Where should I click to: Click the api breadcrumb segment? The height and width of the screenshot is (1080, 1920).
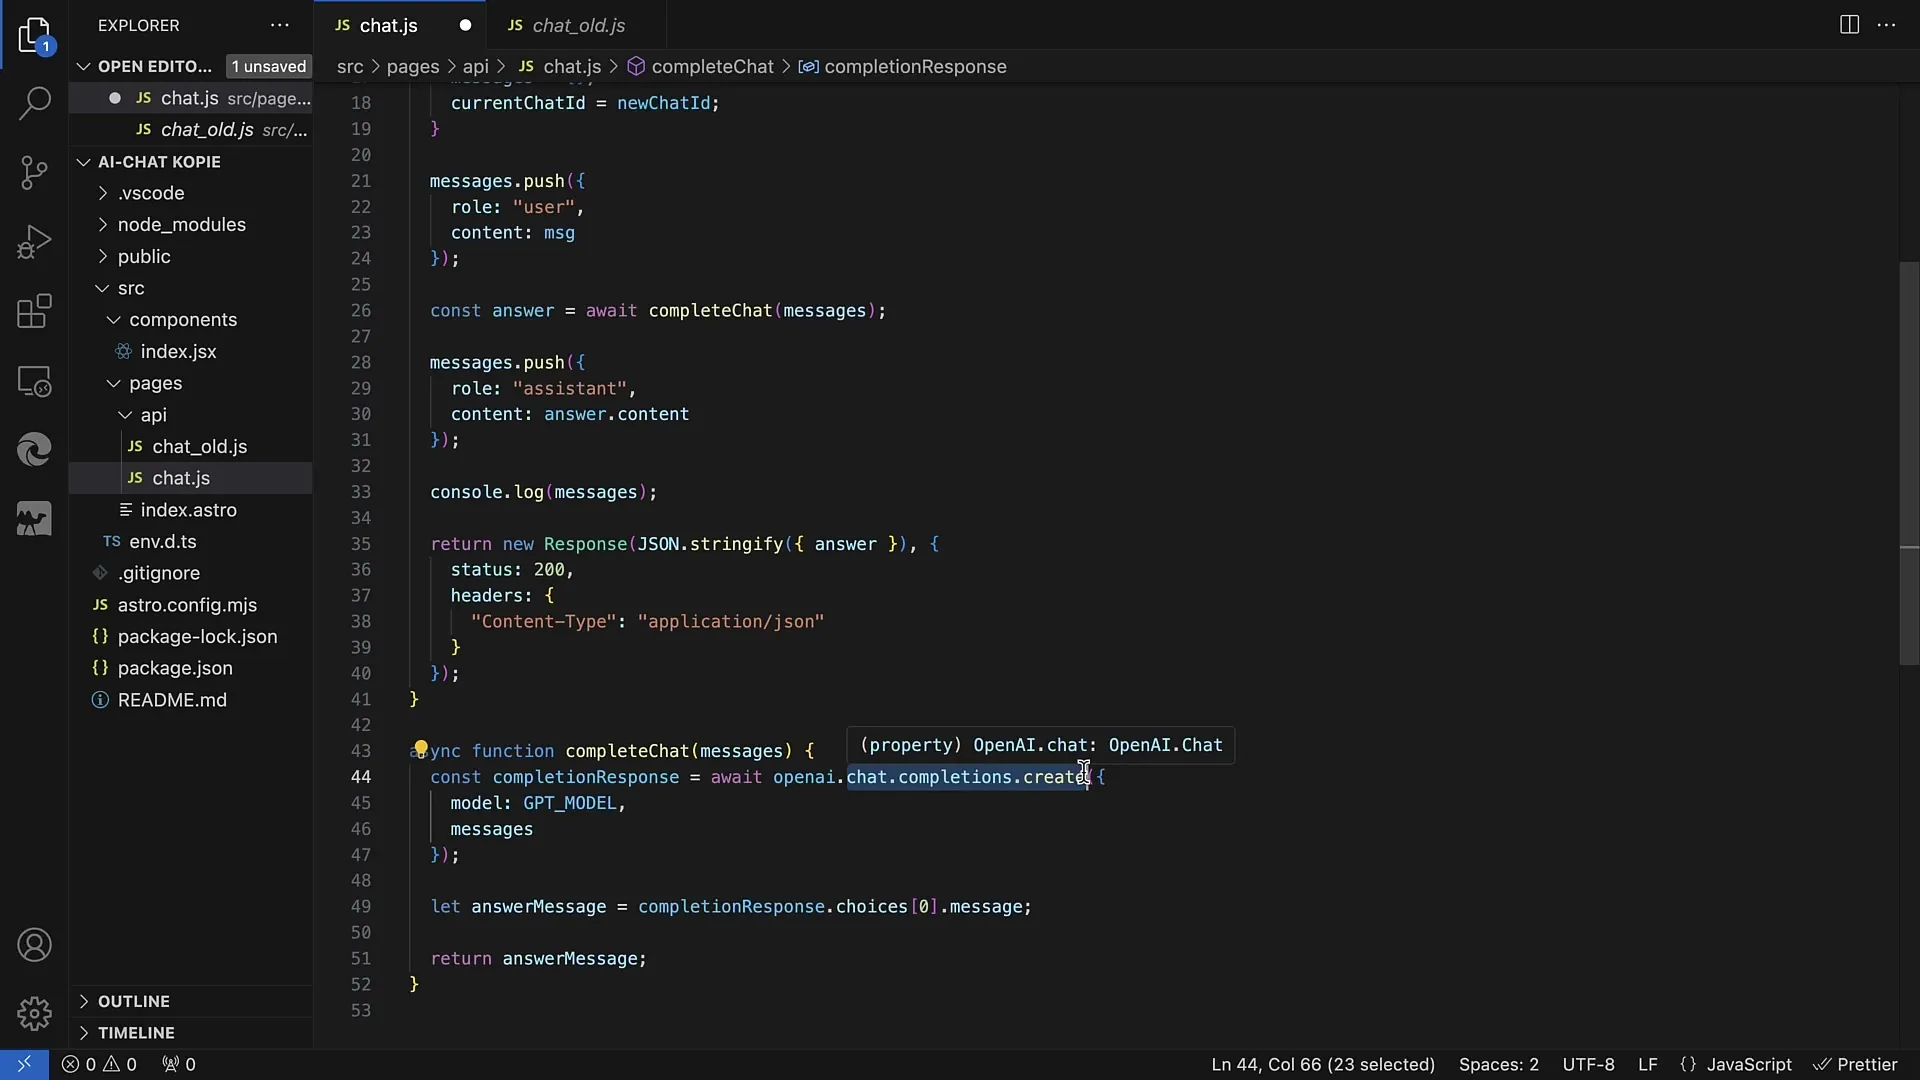476,67
